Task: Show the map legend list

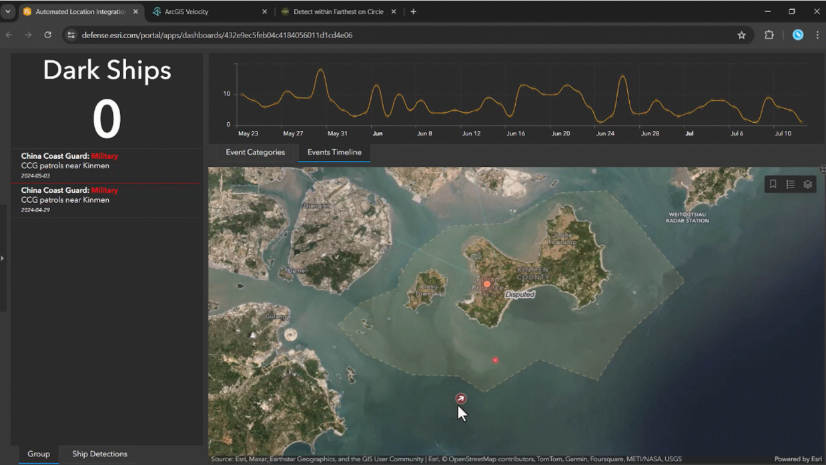Action: click(790, 184)
